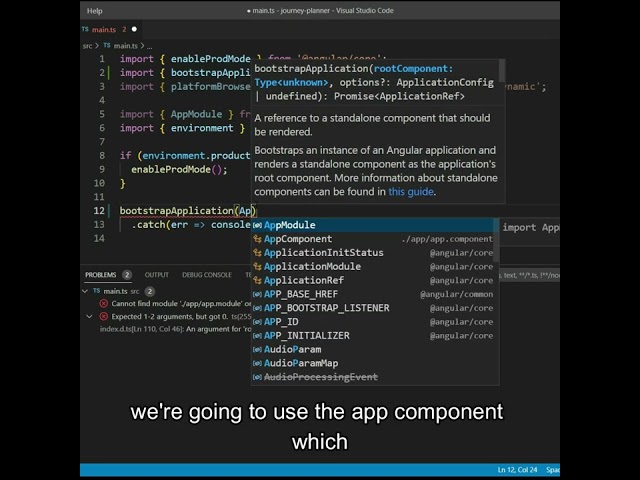Click variable icon beside APP_INITIALIZER
This screenshot has height=480, width=640.
tap(257, 336)
